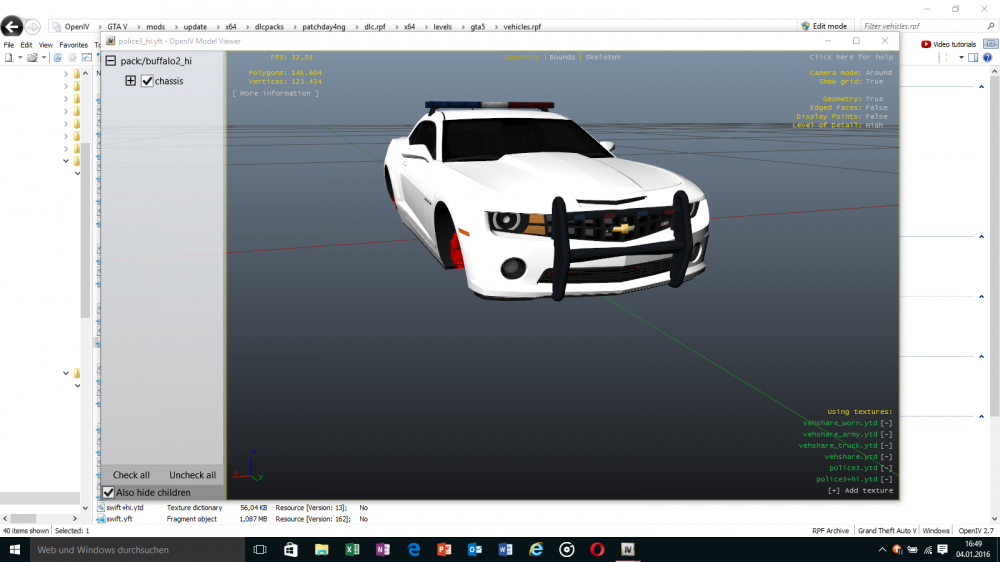Click the Check all button

coord(131,475)
